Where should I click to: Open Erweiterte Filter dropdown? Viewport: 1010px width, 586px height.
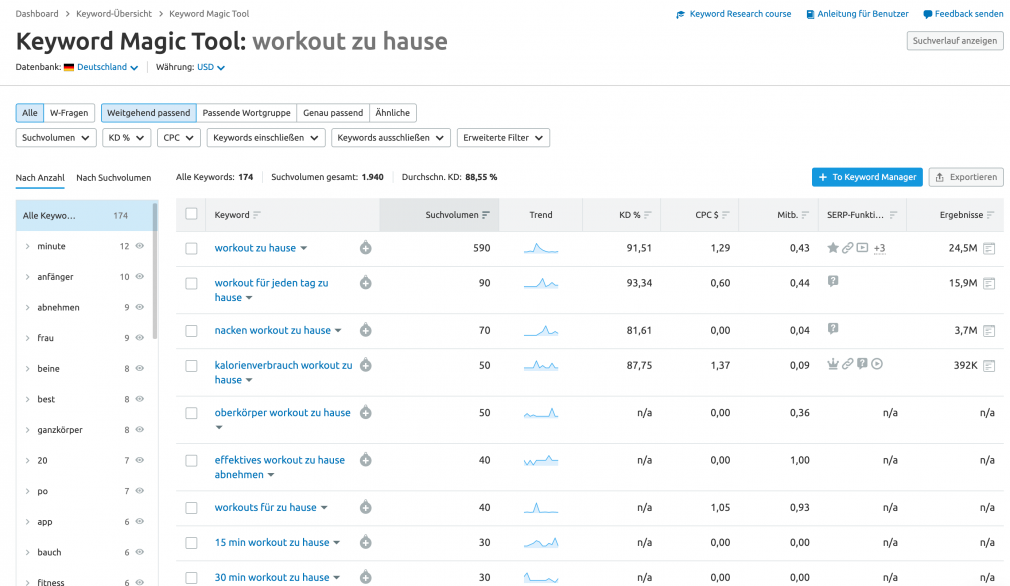(503, 138)
